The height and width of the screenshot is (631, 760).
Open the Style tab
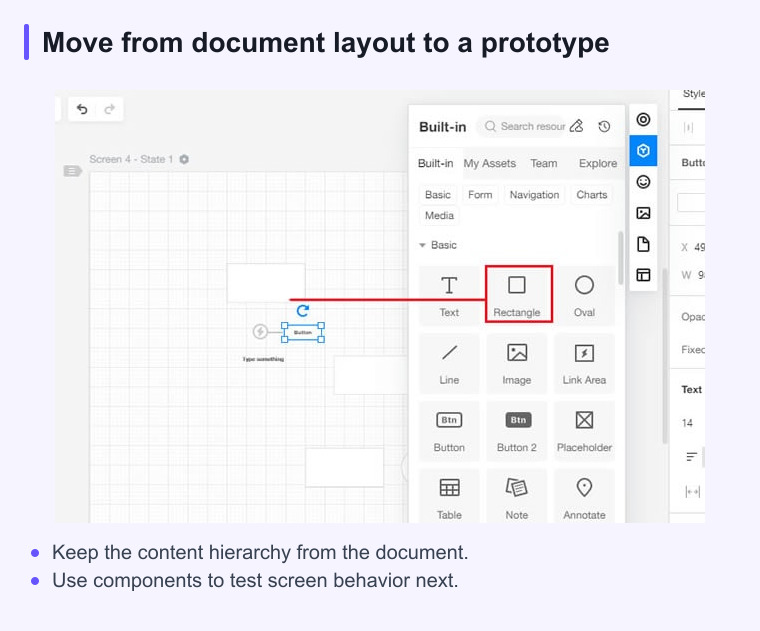point(693,94)
